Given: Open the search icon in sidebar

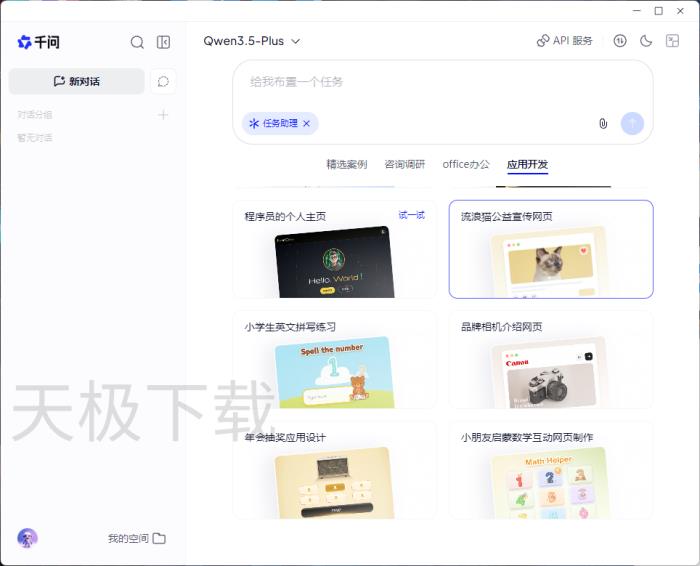Looking at the screenshot, I should (137, 42).
